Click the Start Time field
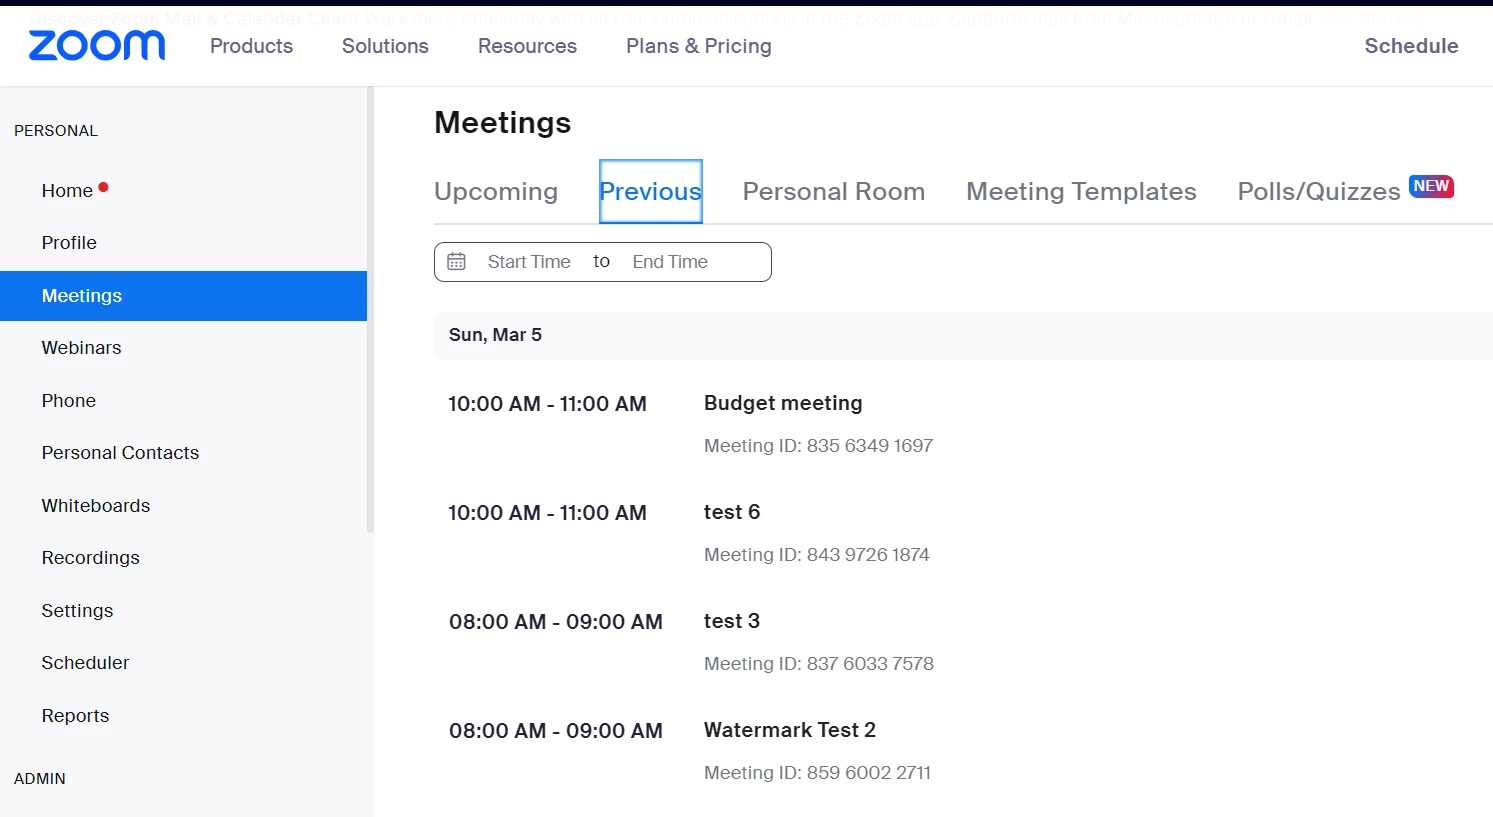The image size is (1493, 817). [529, 262]
